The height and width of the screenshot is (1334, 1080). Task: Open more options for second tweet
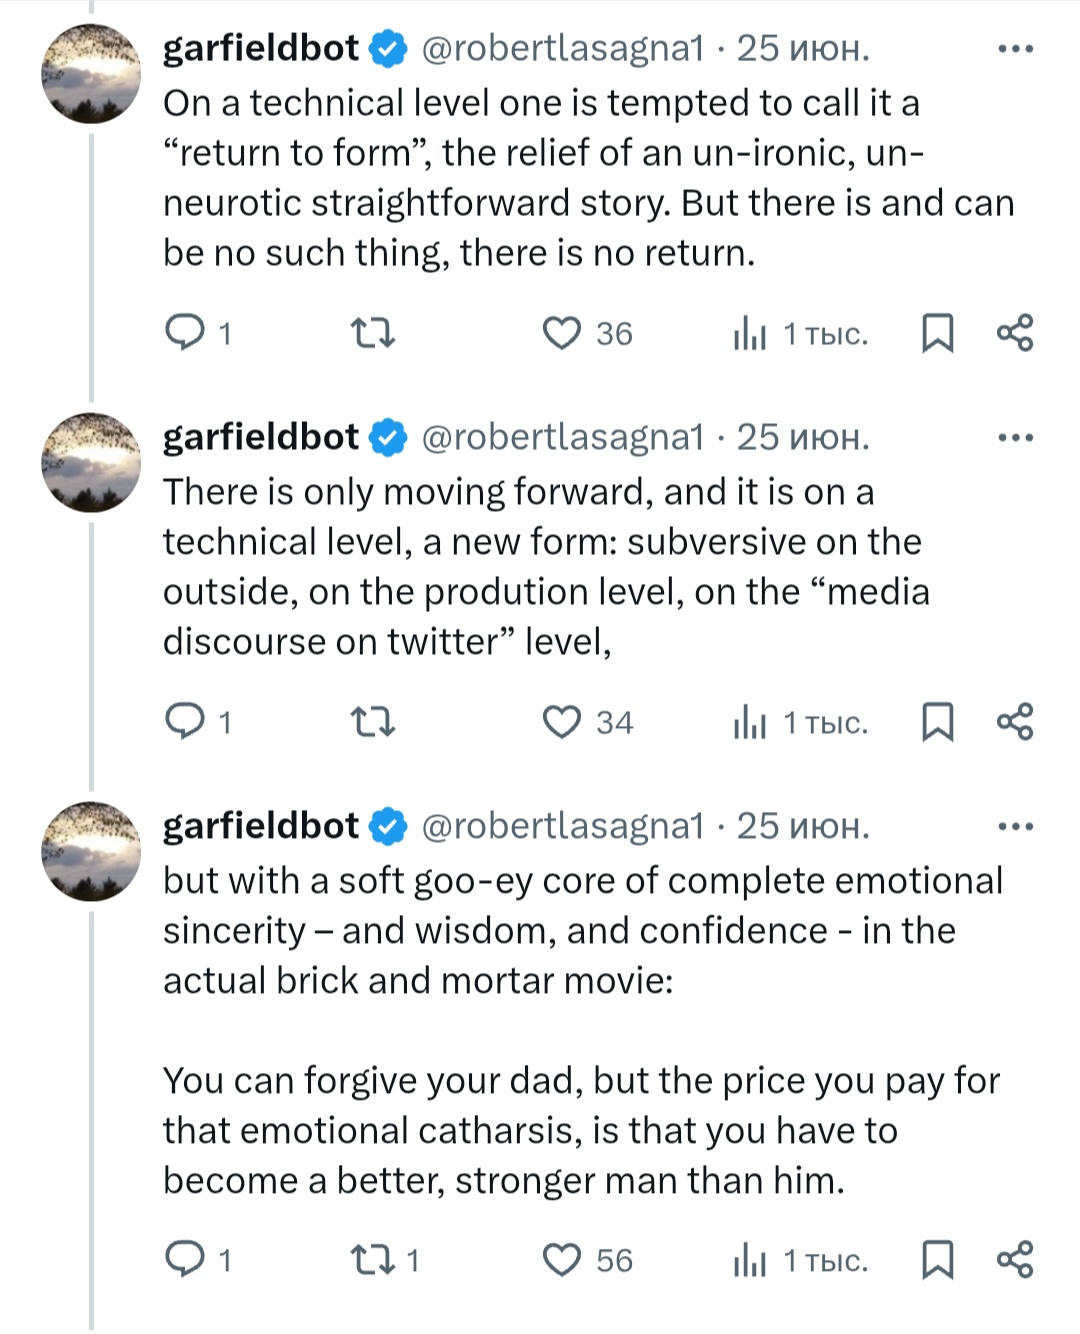1015,438
